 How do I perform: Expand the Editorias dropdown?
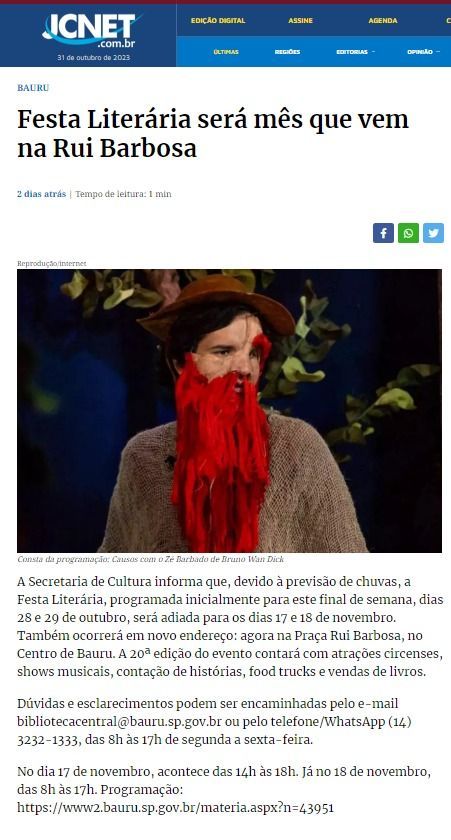pos(356,52)
